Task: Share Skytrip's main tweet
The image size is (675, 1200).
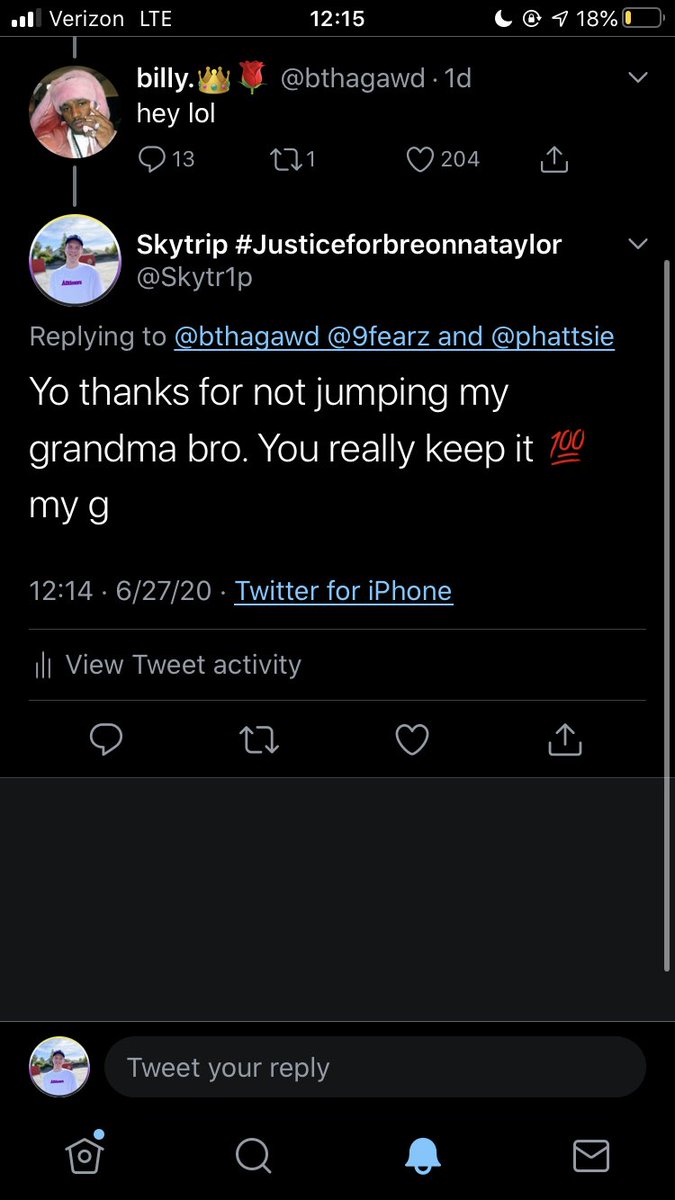Action: tap(565, 739)
